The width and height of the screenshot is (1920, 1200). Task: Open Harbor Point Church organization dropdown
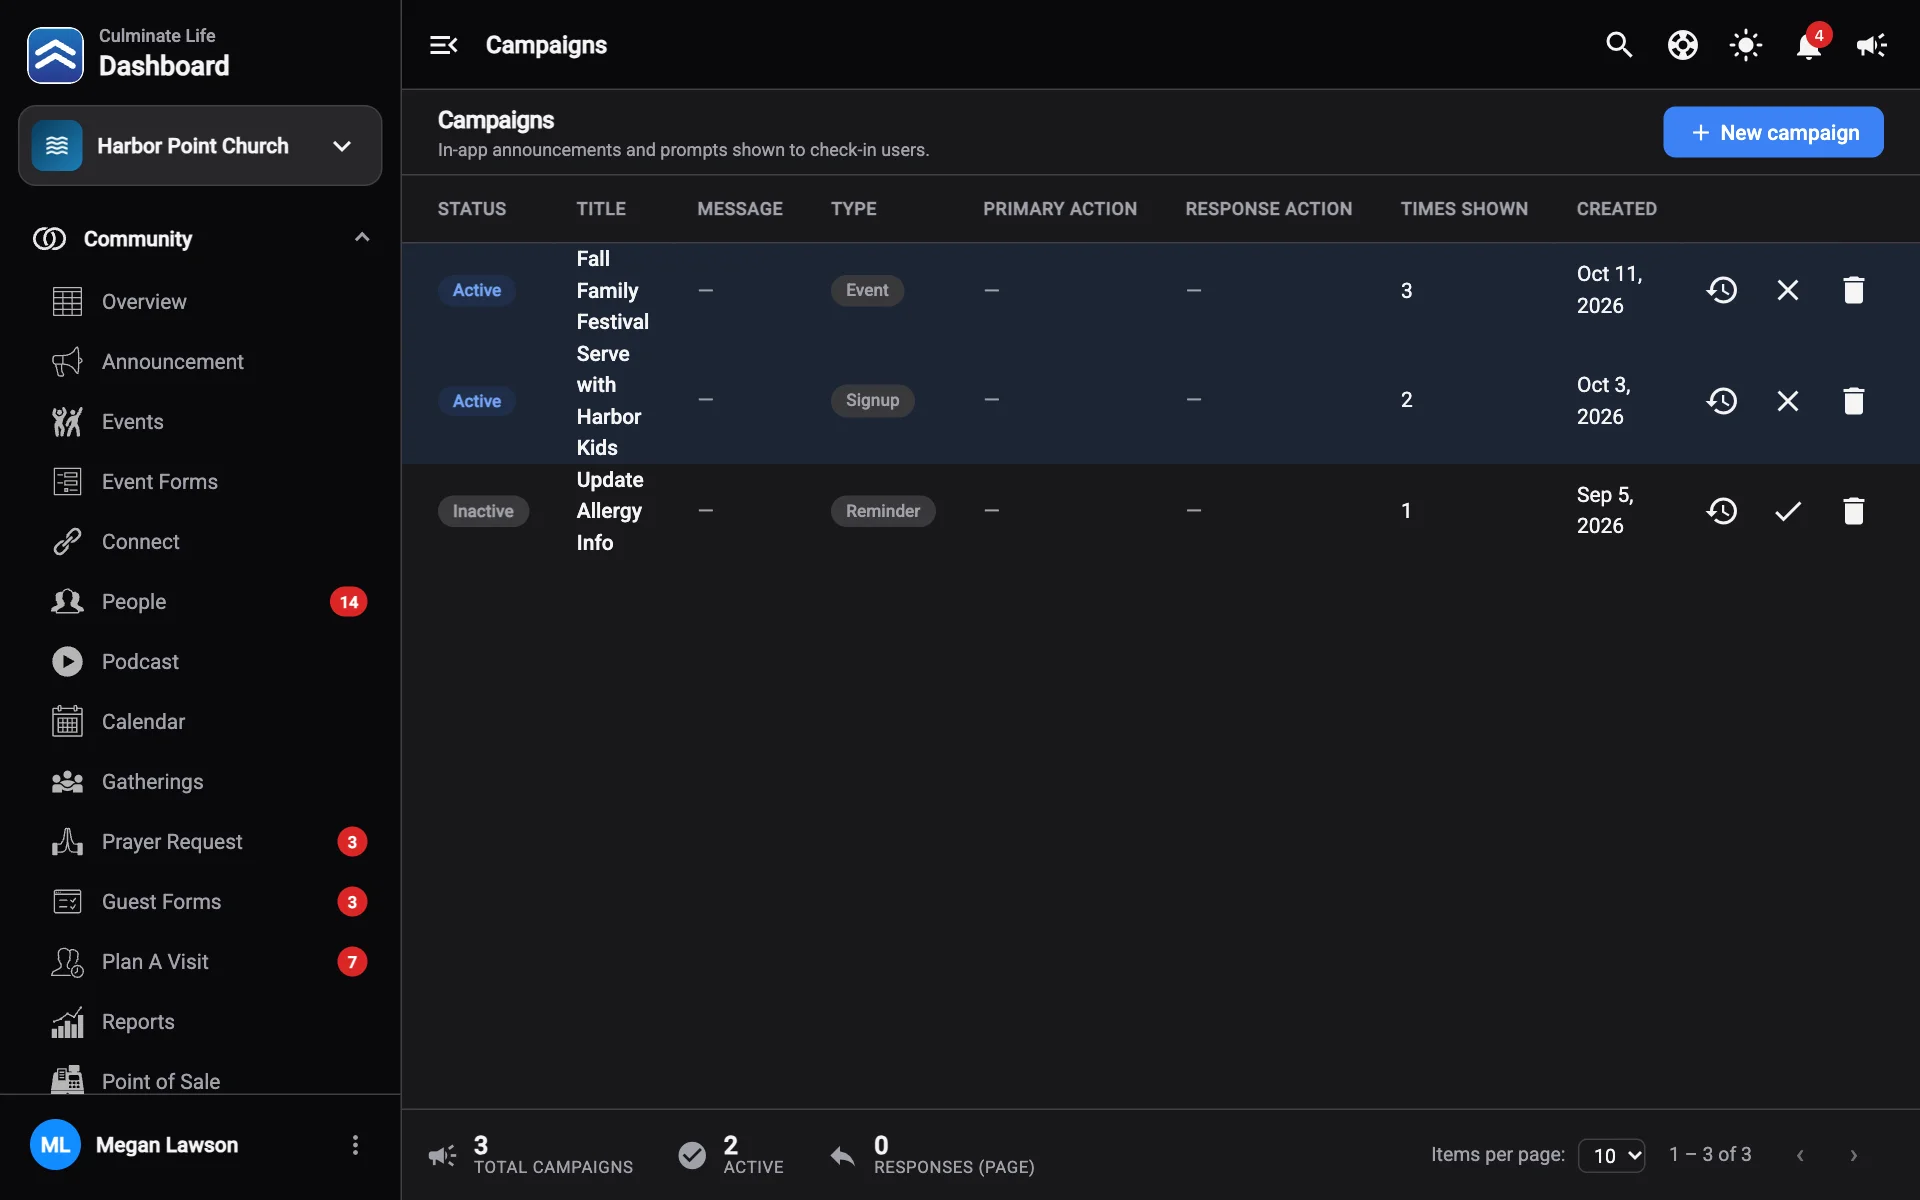tap(200, 146)
